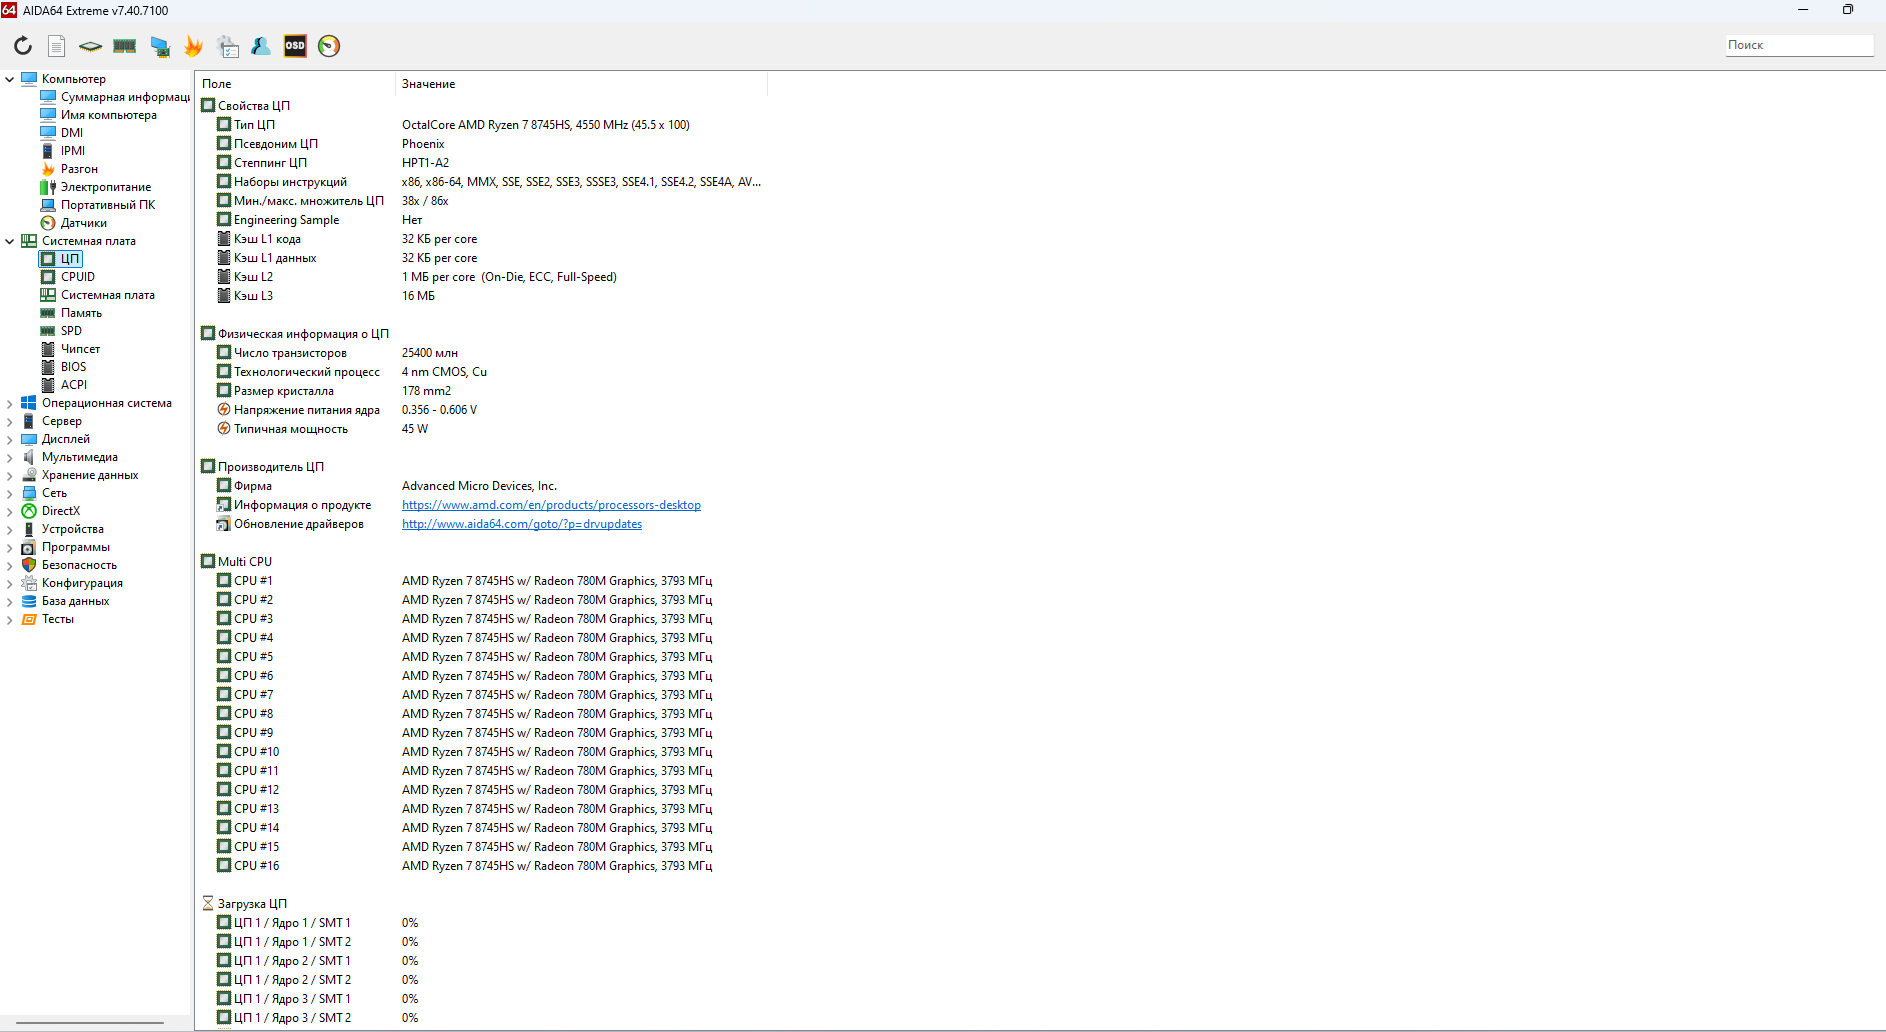Expand the База данных tree node
This screenshot has width=1886, height=1032.
pos(10,601)
